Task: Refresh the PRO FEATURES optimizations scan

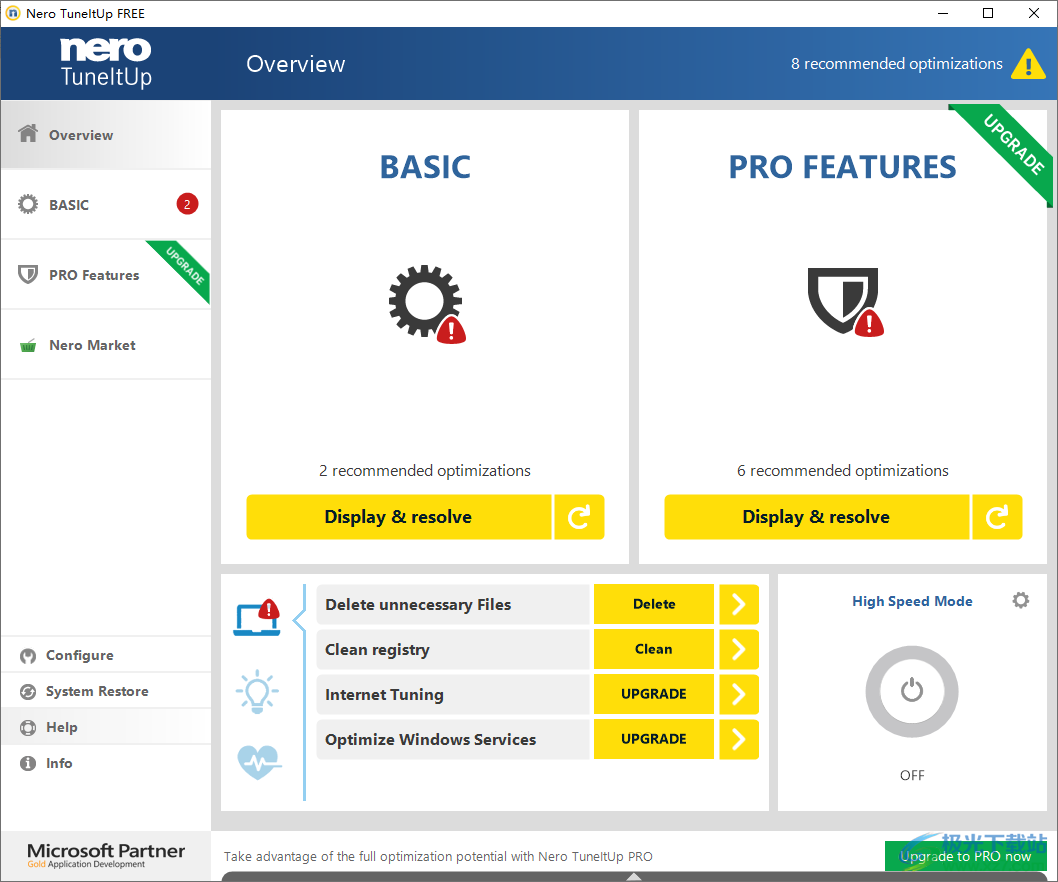Action: [x=997, y=517]
